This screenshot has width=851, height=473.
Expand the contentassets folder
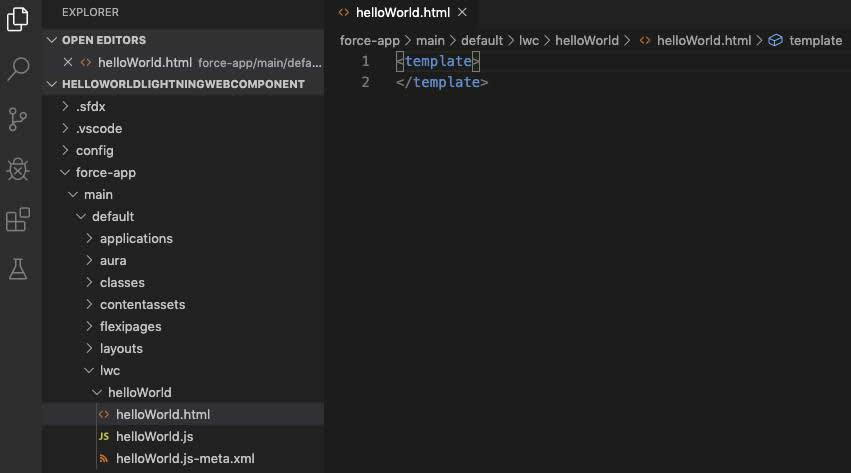point(90,304)
